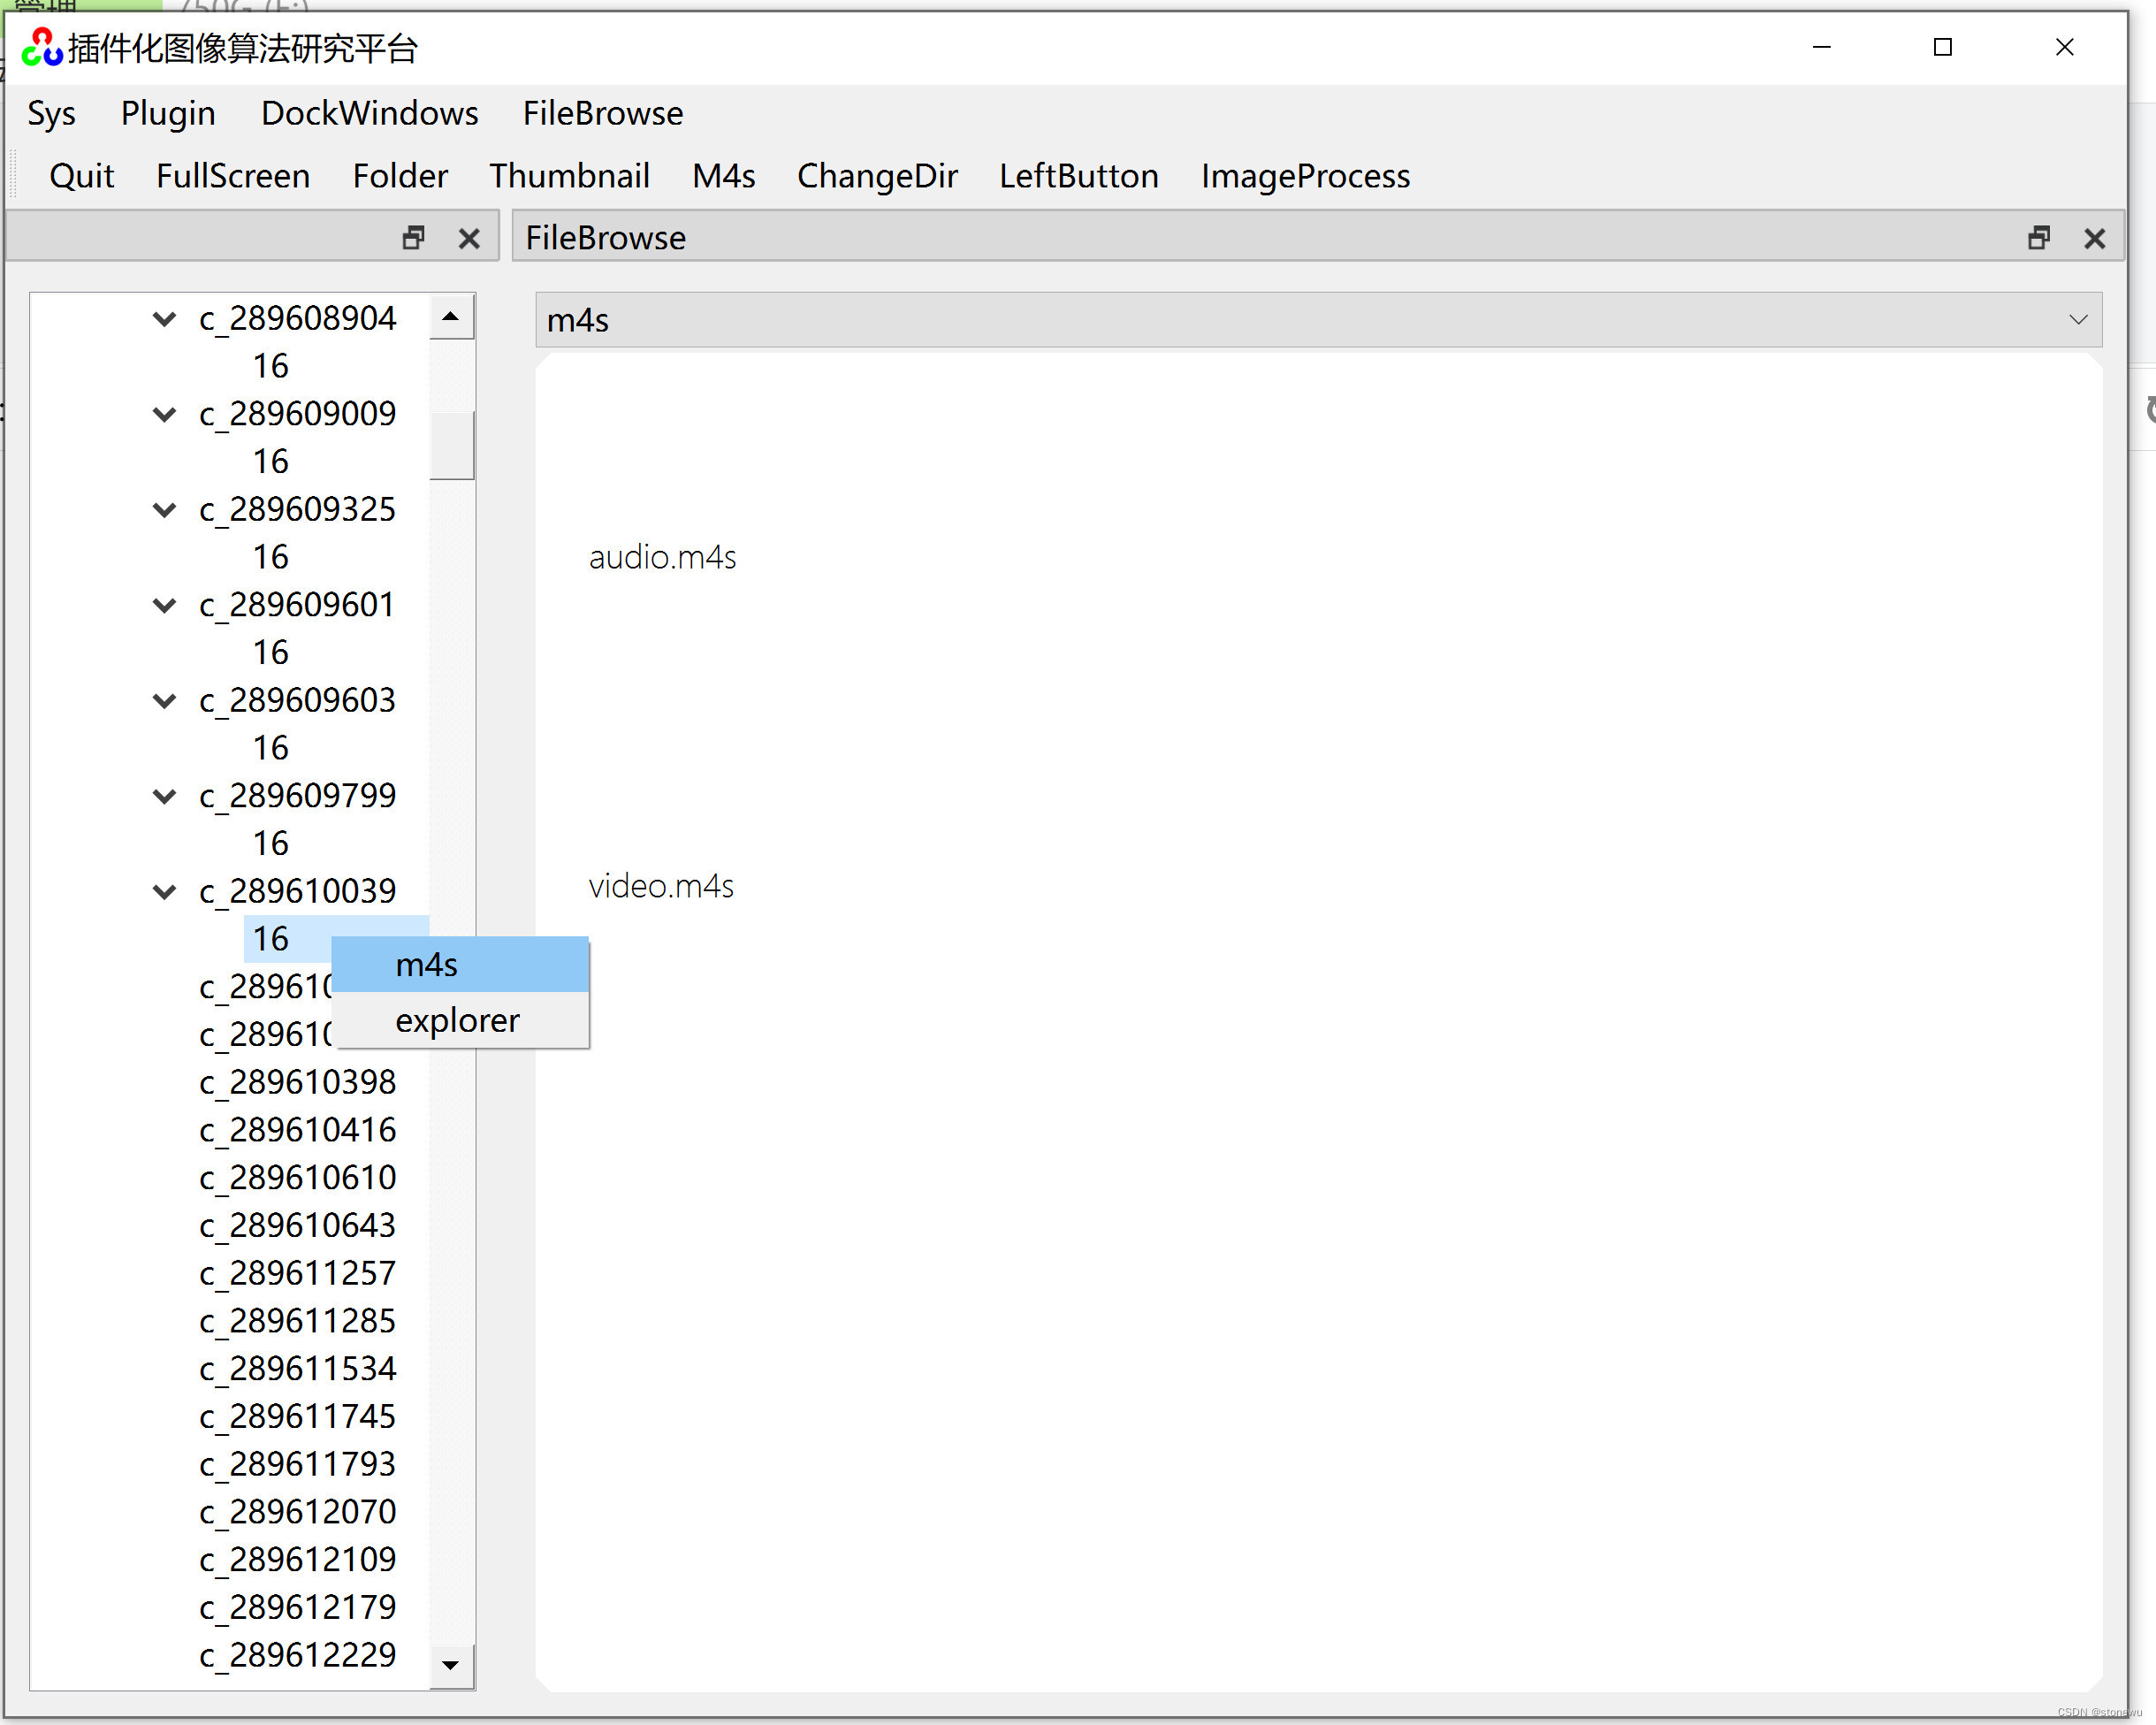Select tree item c_289611745
Image resolution: width=2156 pixels, height=1725 pixels.
pyautogui.click(x=298, y=1417)
